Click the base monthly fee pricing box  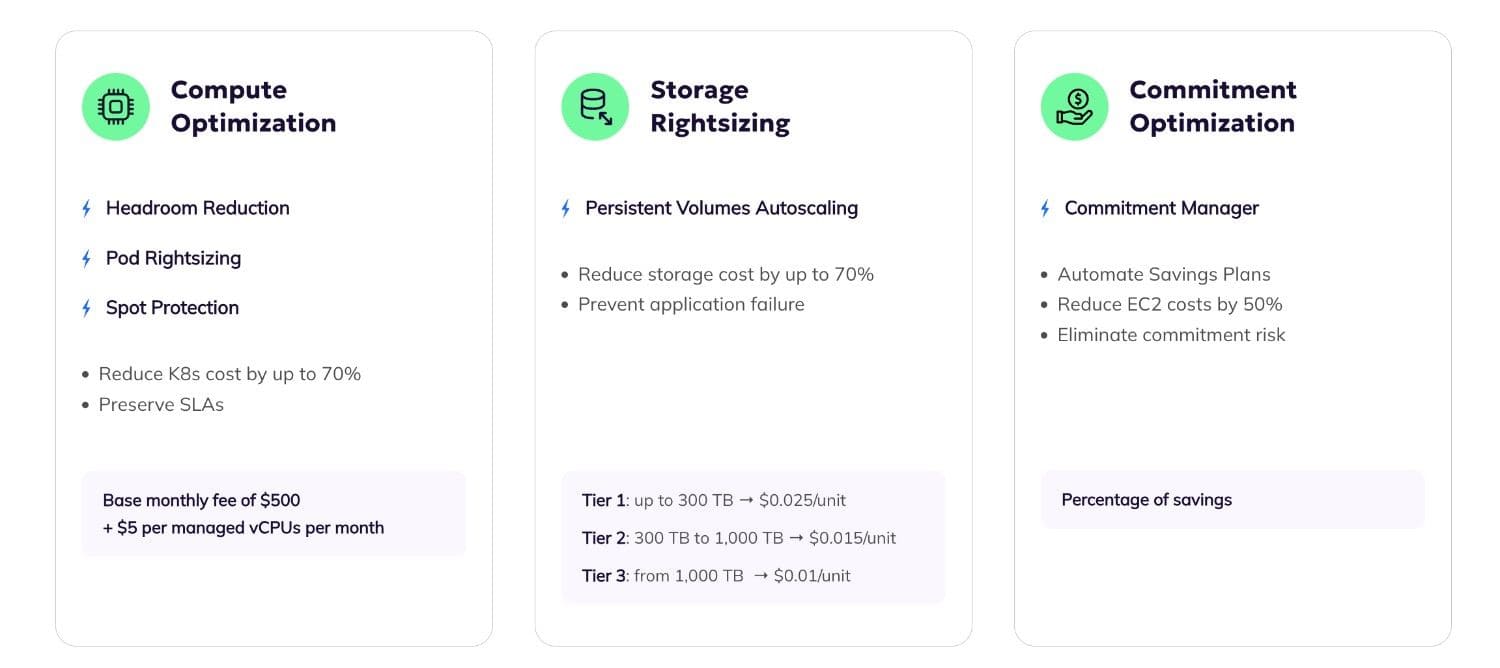click(273, 514)
